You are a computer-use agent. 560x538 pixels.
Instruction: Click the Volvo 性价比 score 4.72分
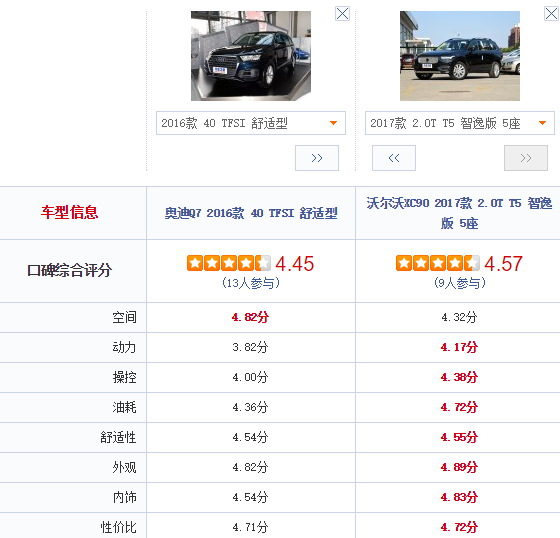(x=459, y=527)
